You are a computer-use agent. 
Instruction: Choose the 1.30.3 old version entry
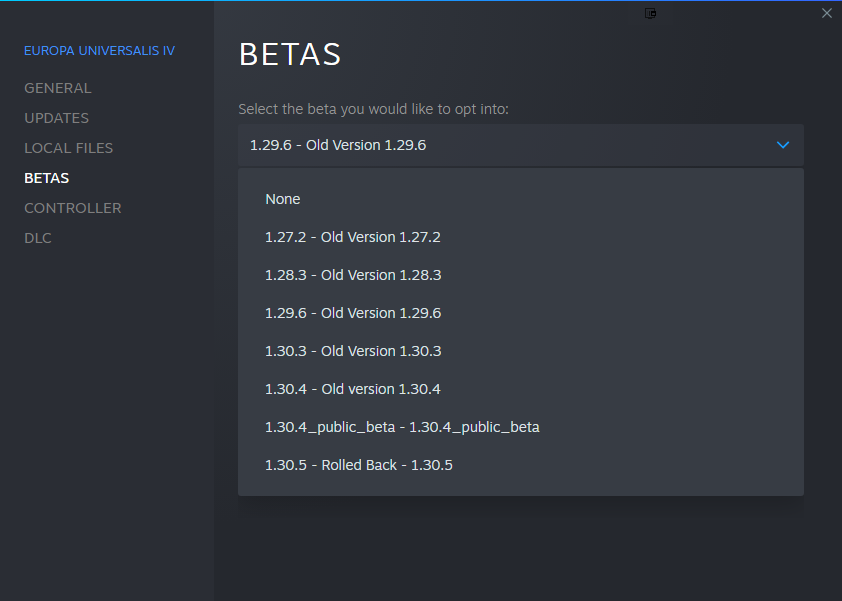(352, 351)
